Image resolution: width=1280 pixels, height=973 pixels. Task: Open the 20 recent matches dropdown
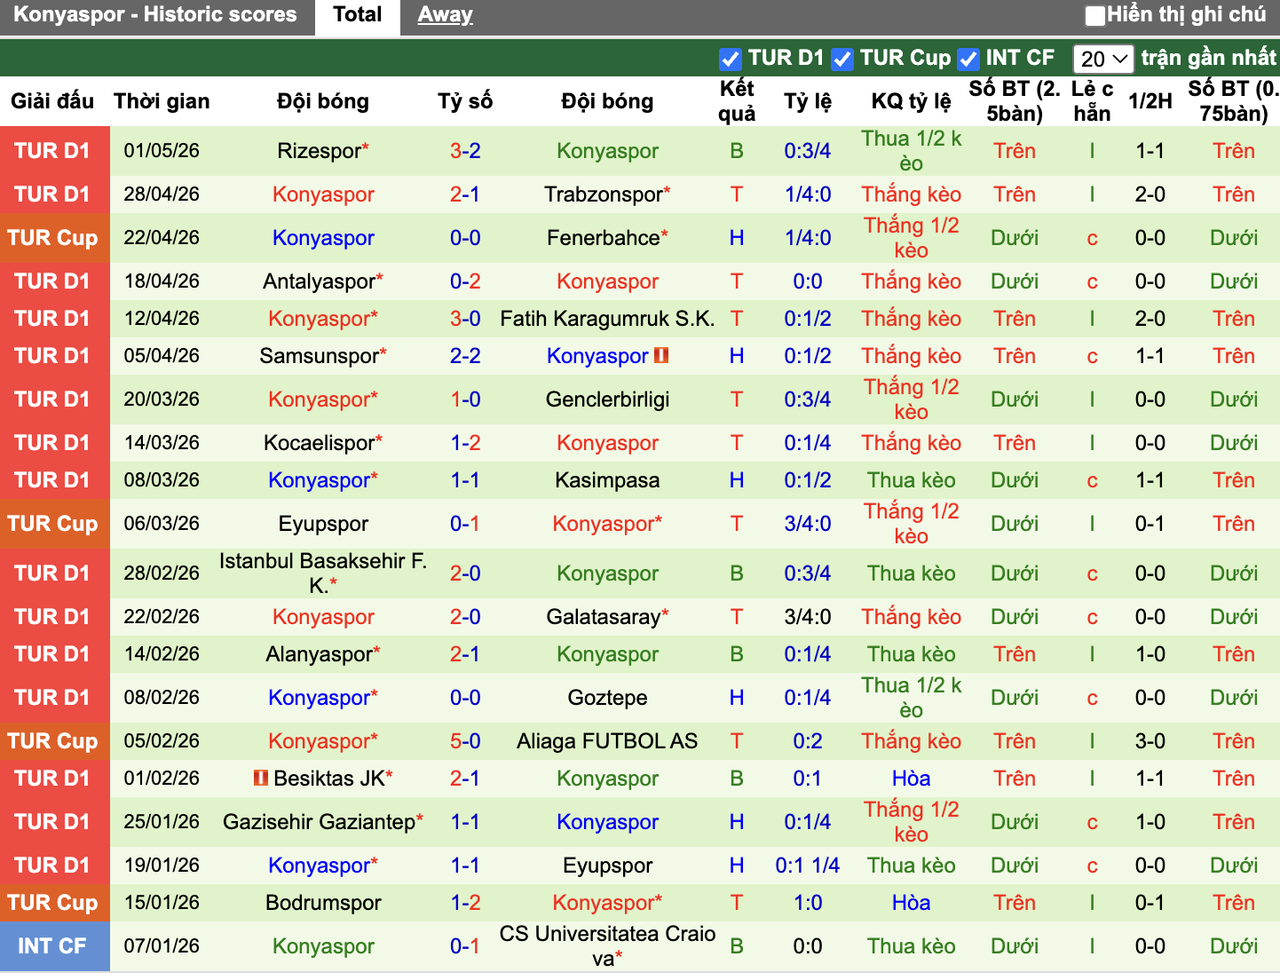point(1103,59)
